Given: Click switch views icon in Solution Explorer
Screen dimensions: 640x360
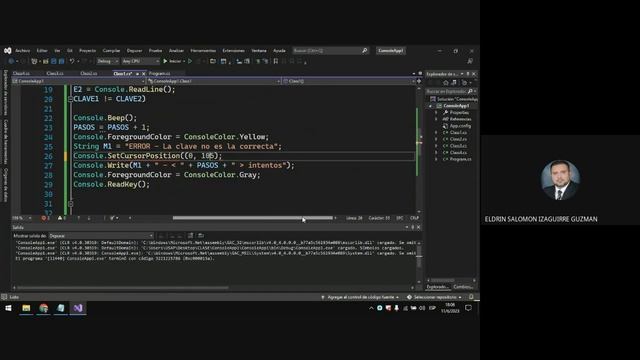Looking at the screenshot, I should point(454,82).
